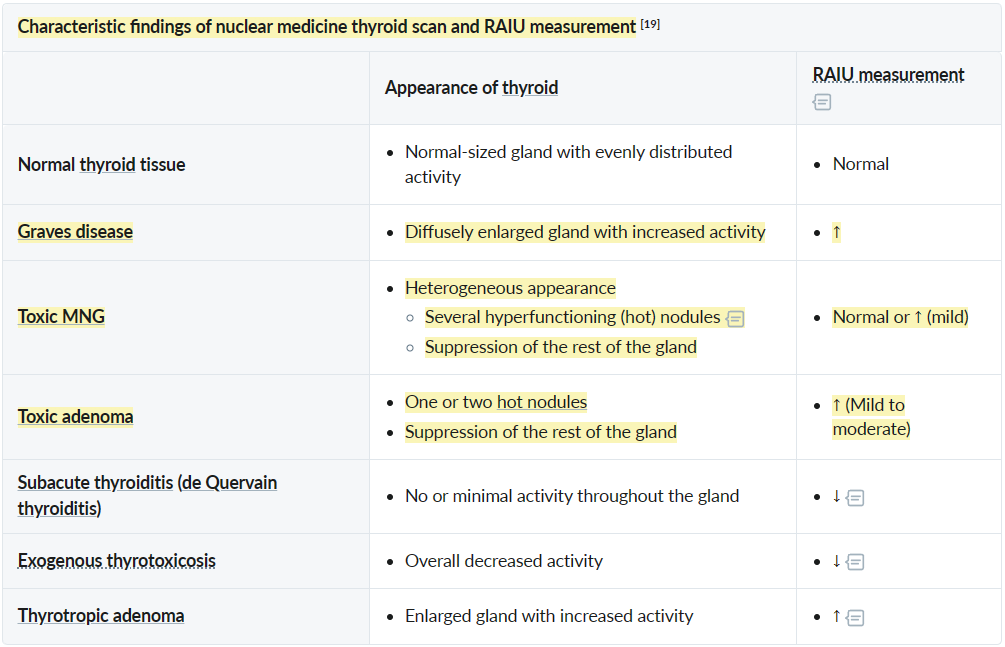Click note icon after hot nodules text
The image size is (1005, 647).
[x=735, y=319]
